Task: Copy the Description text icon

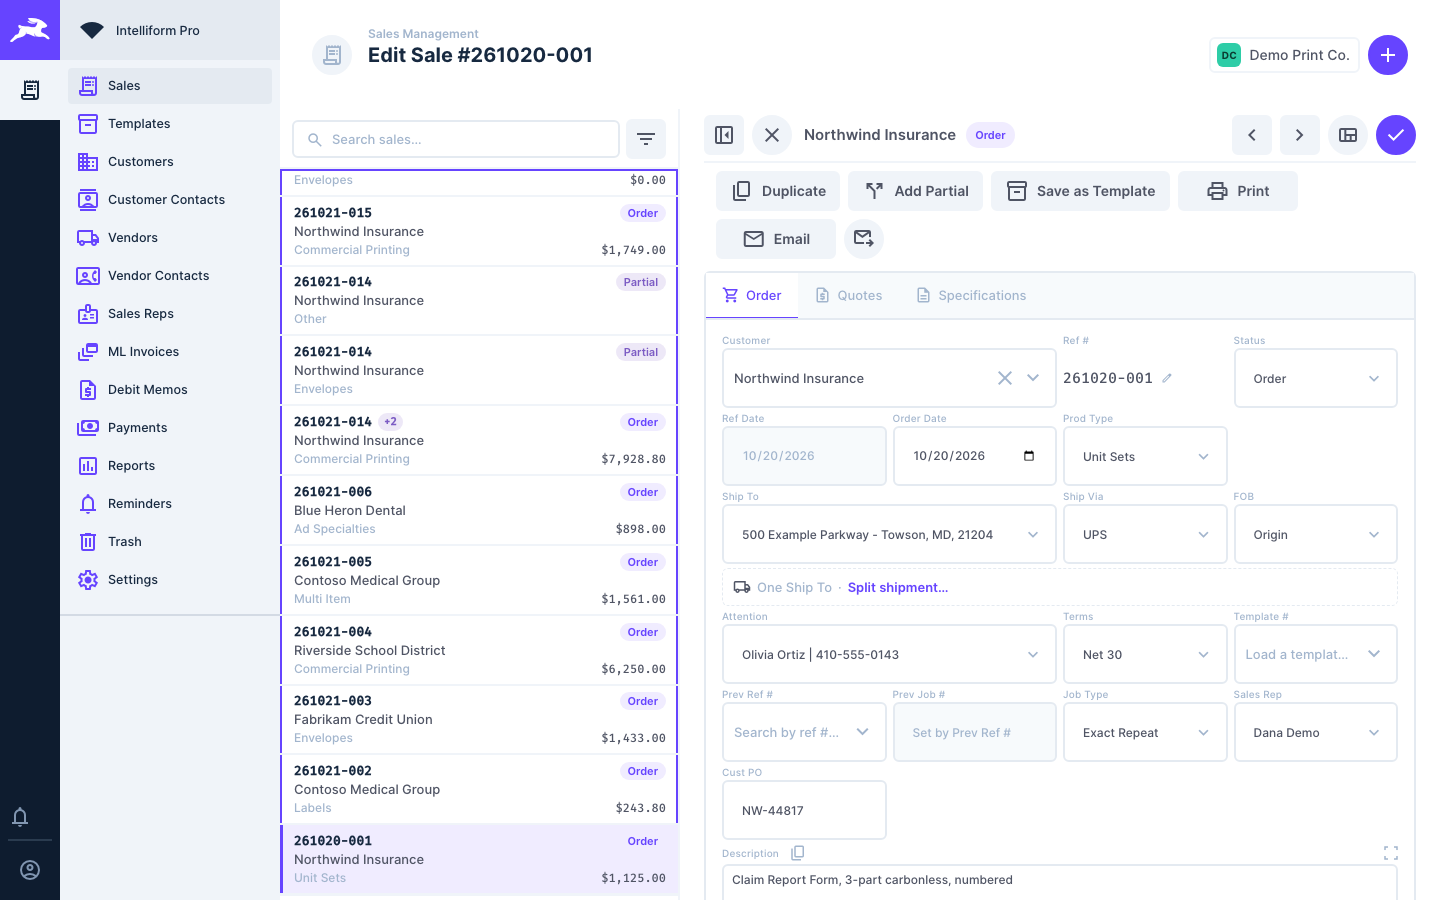Action: coord(797,853)
